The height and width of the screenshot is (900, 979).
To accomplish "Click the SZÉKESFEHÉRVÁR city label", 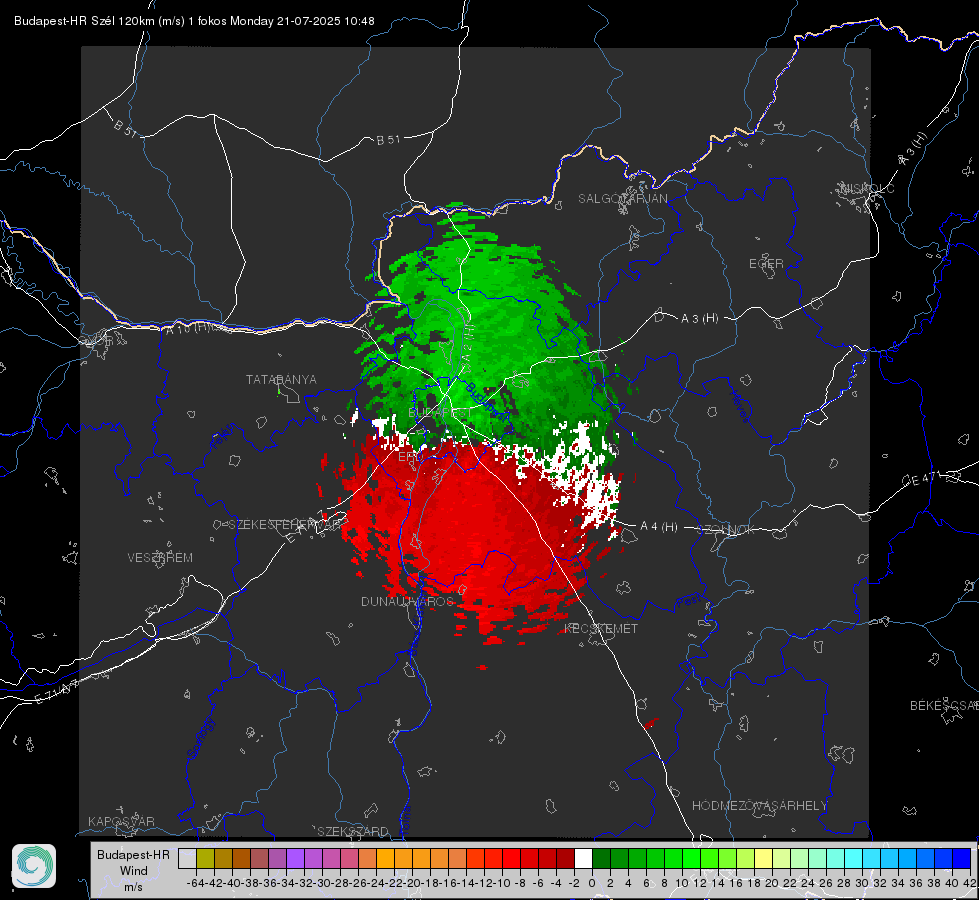I will point(287,525).
